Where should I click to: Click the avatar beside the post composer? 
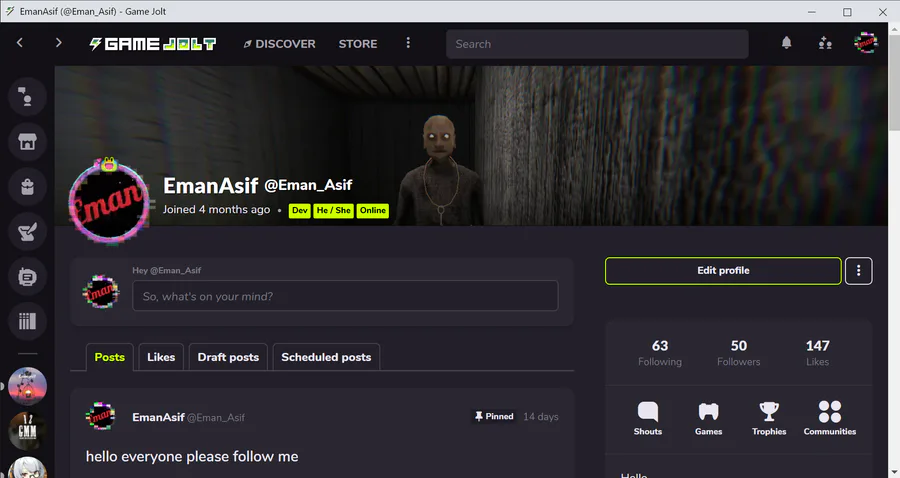pyautogui.click(x=101, y=292)
